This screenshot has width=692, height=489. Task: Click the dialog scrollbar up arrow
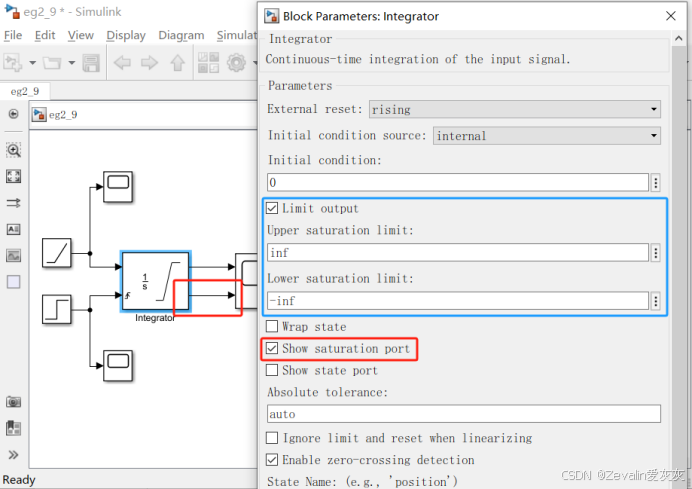click(679, 38)
